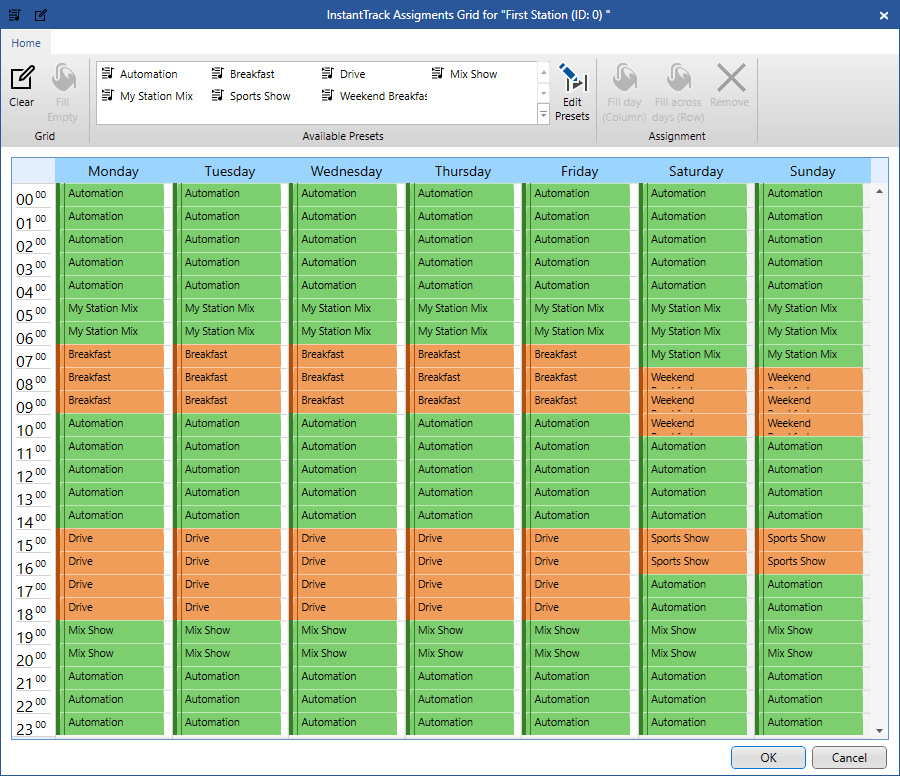The image size is (900, 776).
Task: Select the Monday column header
Action: click(x=113, y=171)
